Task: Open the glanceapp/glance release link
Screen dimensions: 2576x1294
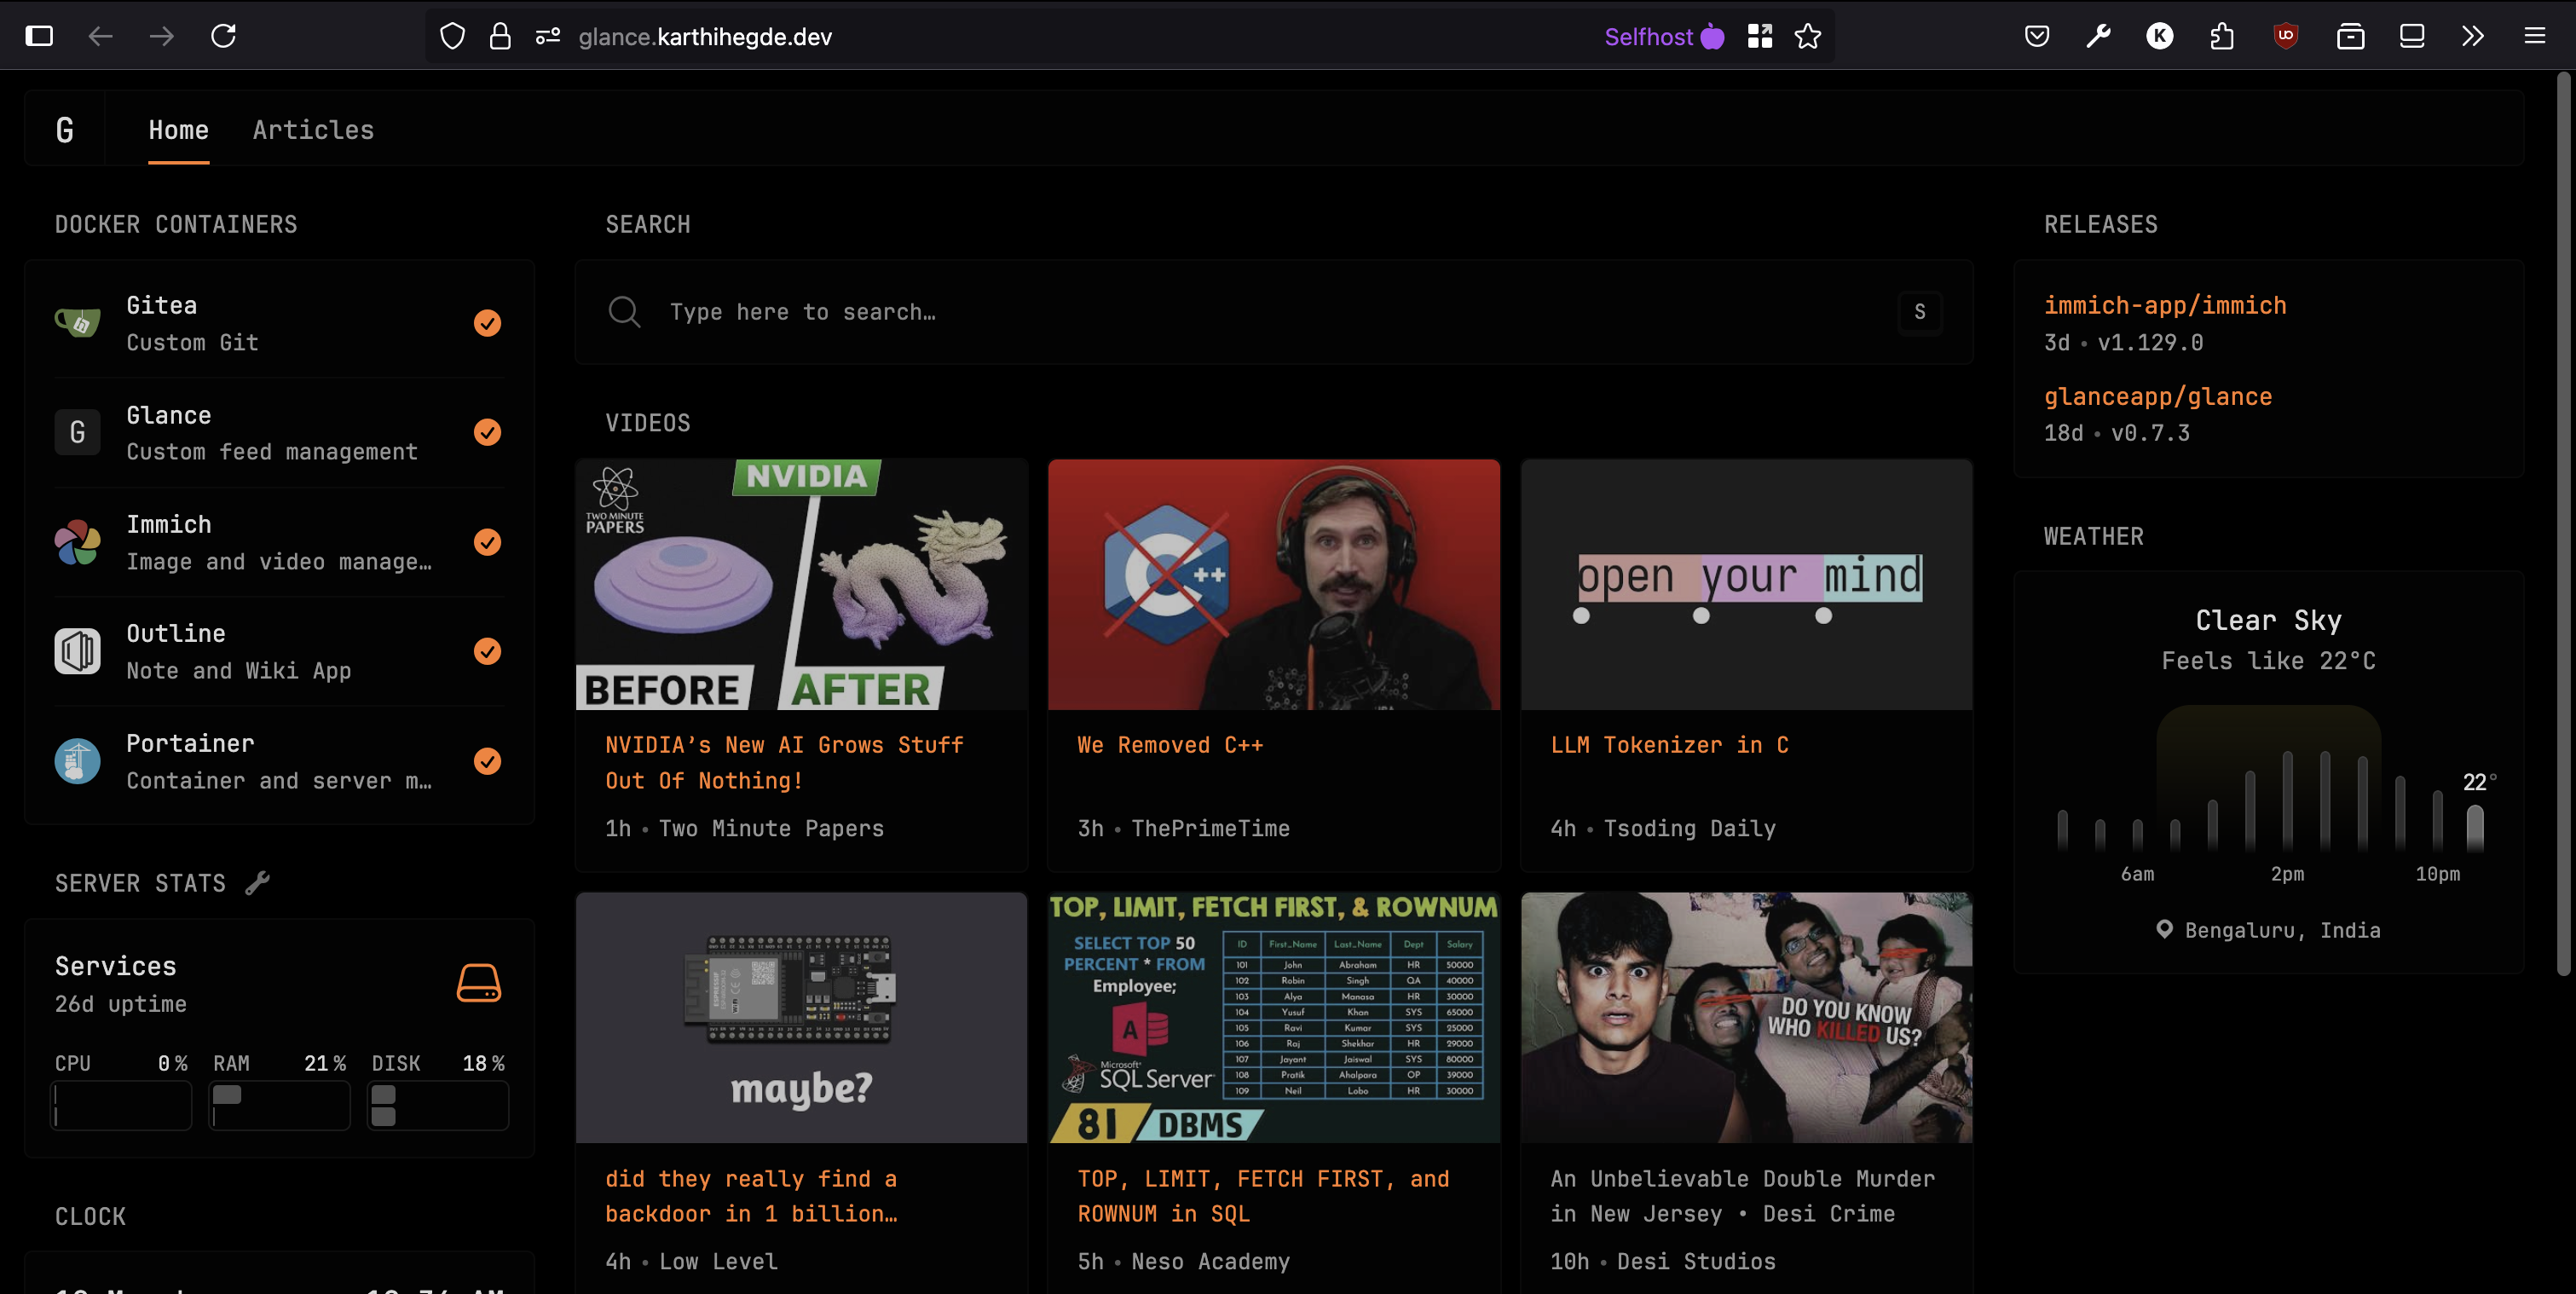Action: (2158, 396)
